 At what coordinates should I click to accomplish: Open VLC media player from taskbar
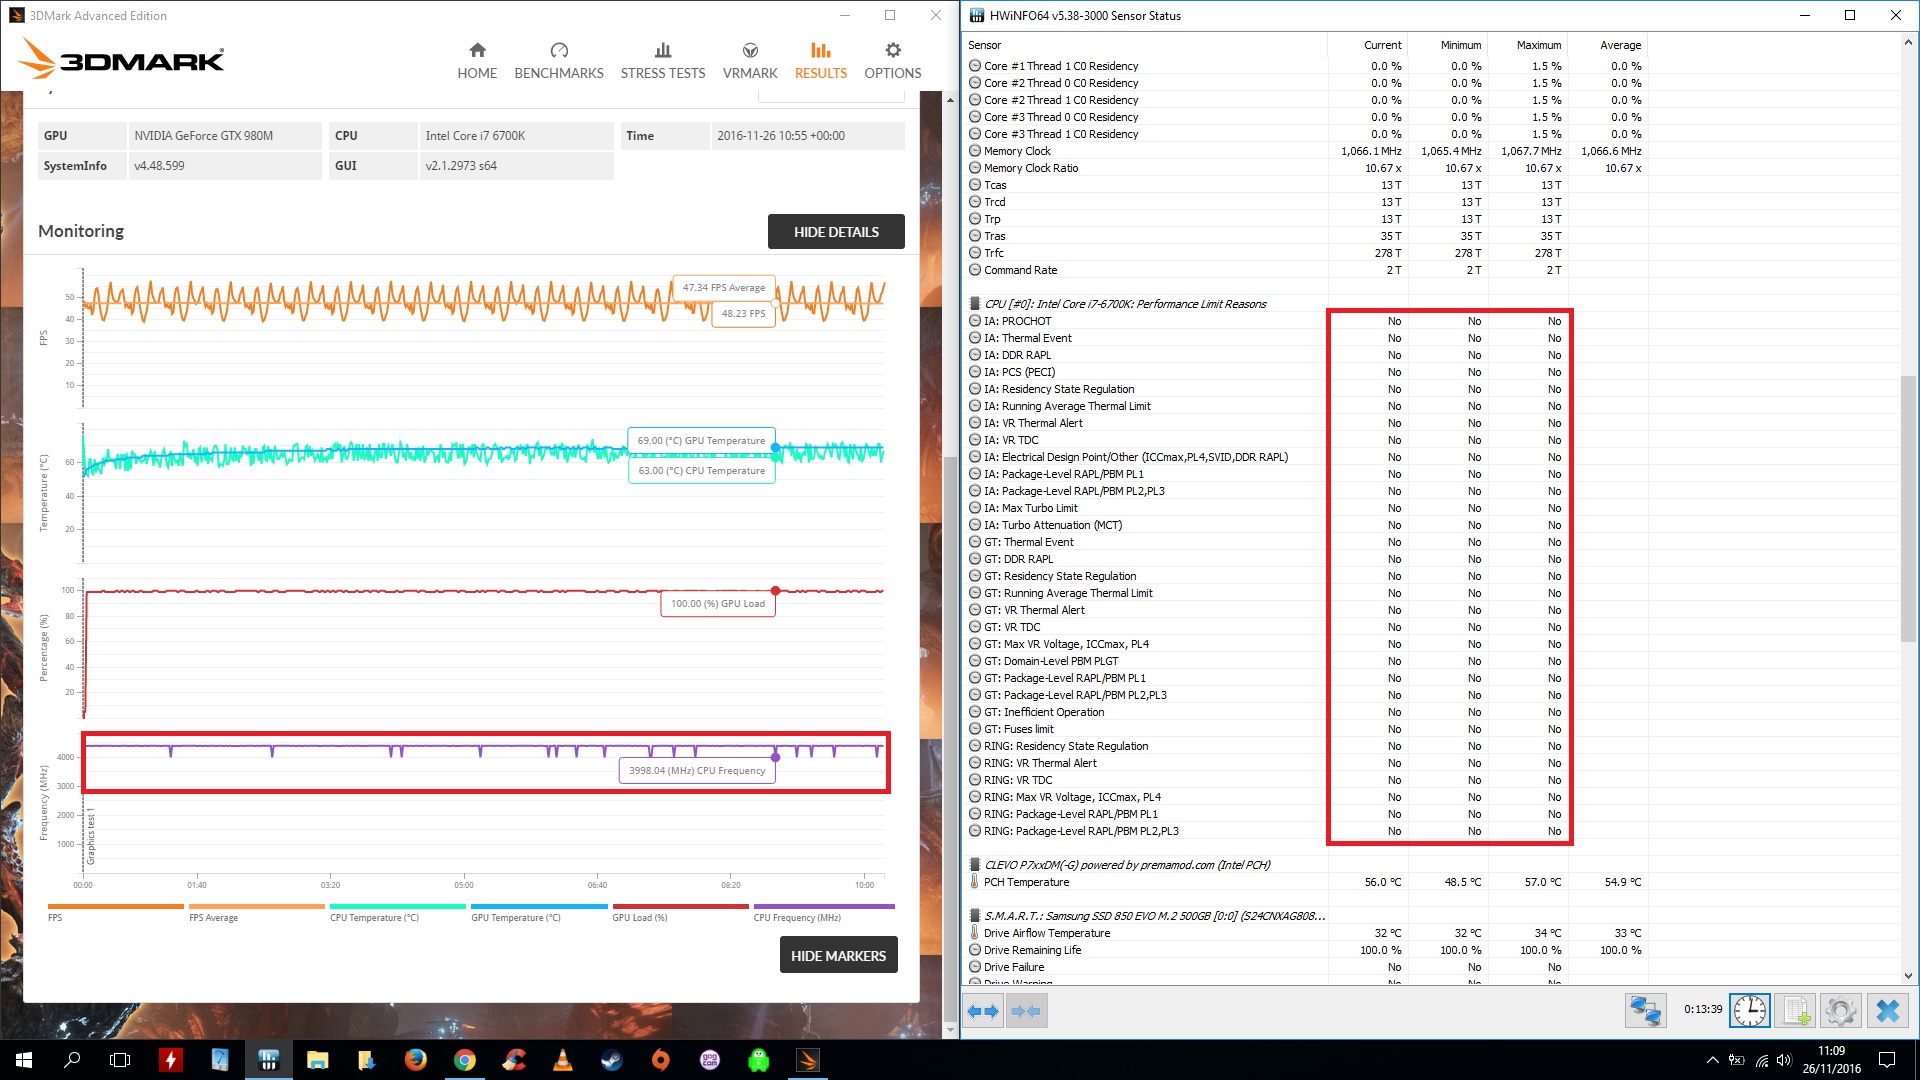coord(562,1060)
